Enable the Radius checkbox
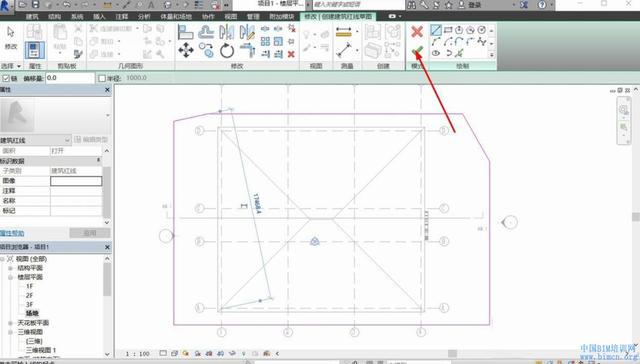Viewport: 640px width, 364px height. click(102, 78)
